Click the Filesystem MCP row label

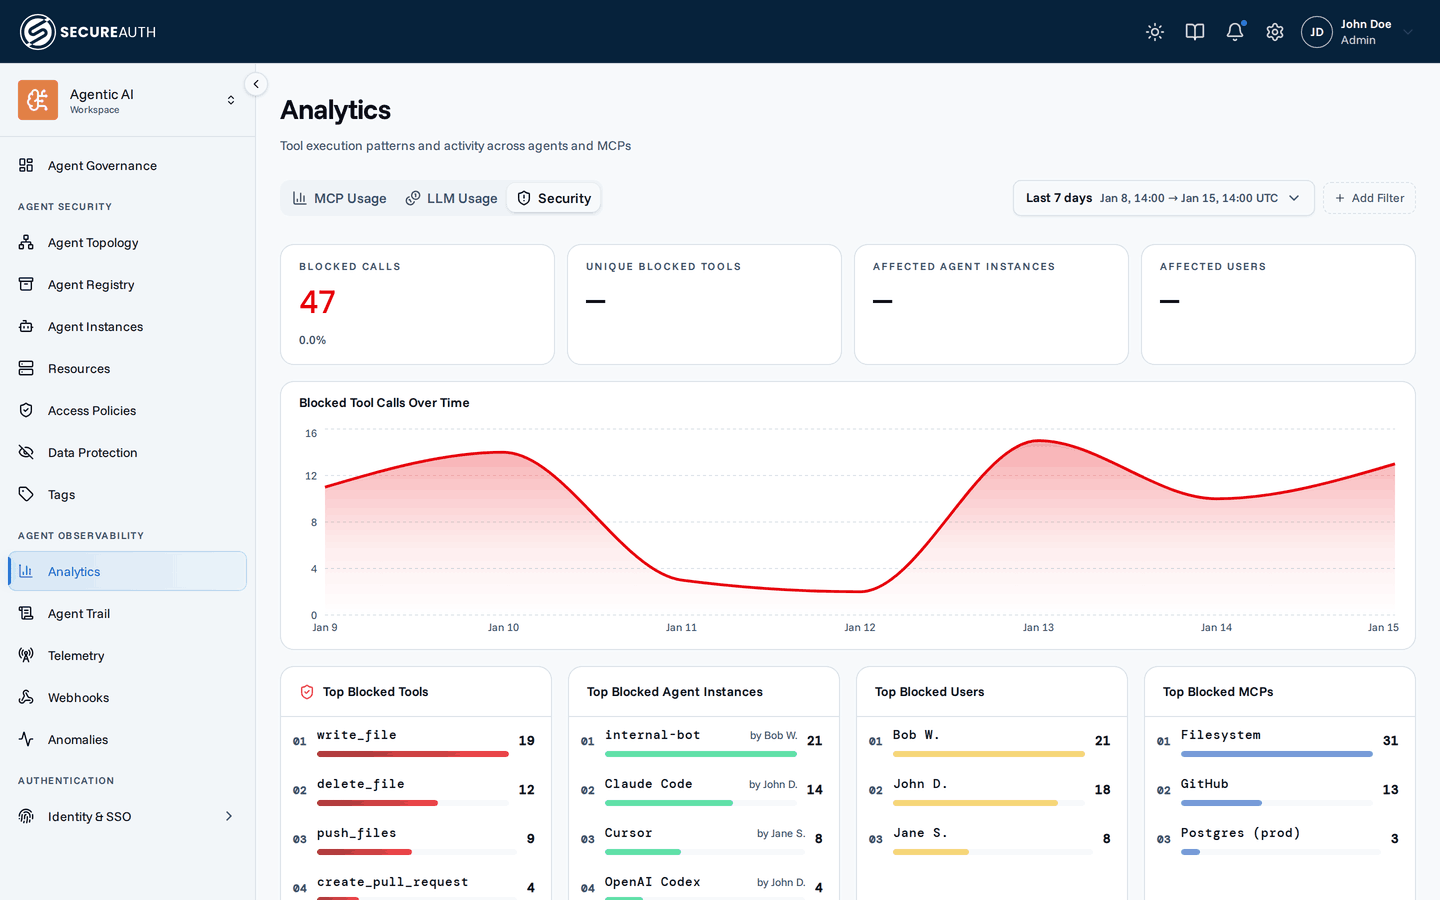pyautogui.click(x=1220, y=735)
